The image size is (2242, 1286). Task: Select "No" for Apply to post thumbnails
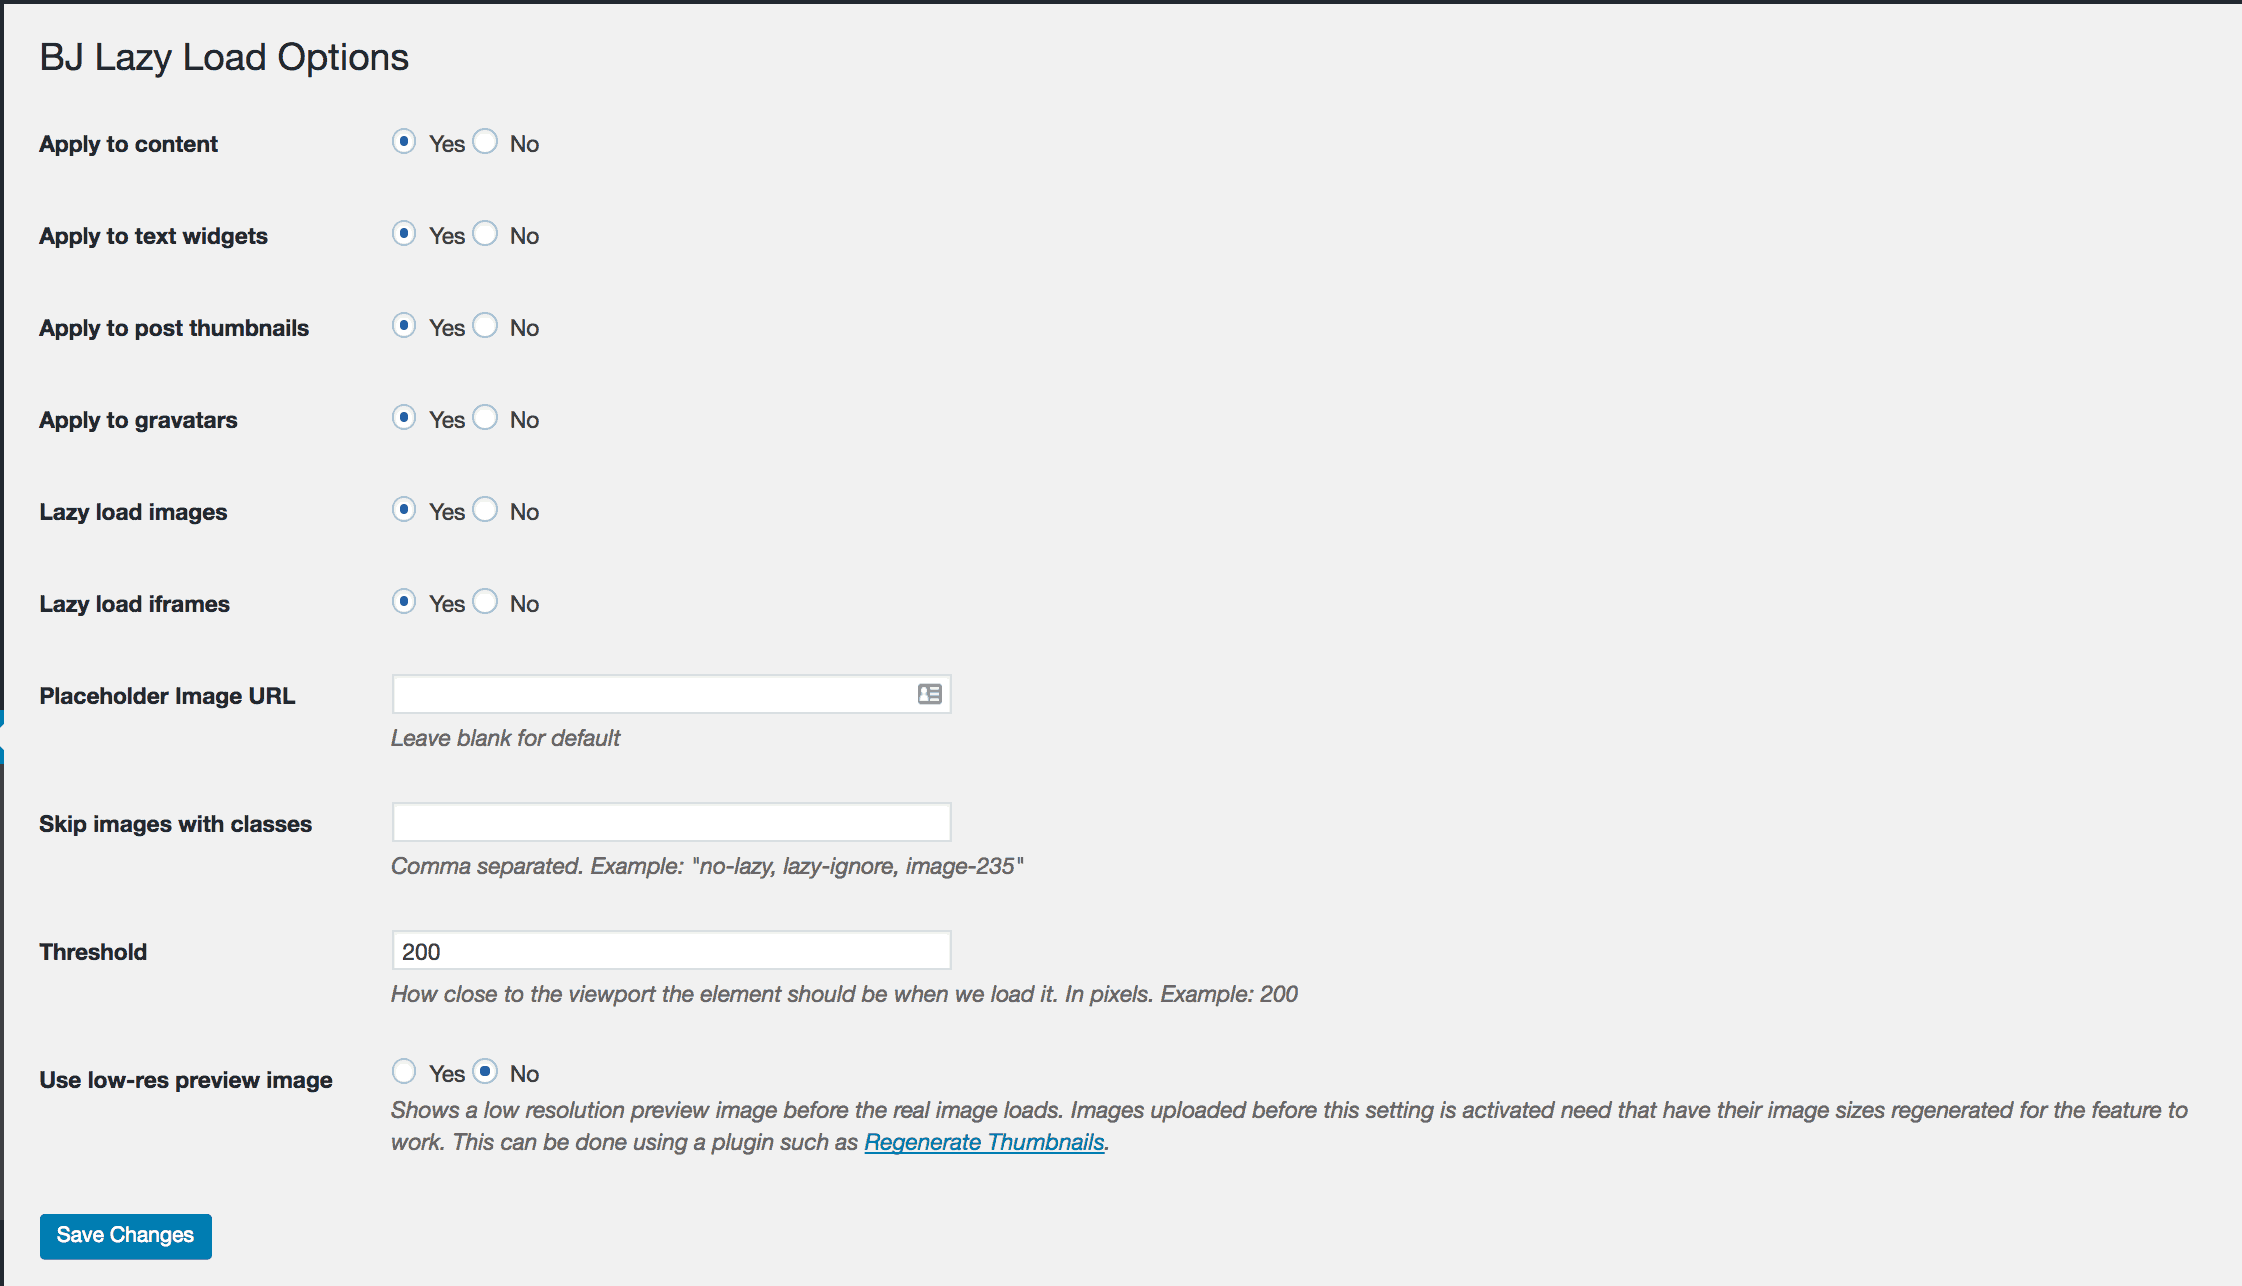click(x=485, y=325)
